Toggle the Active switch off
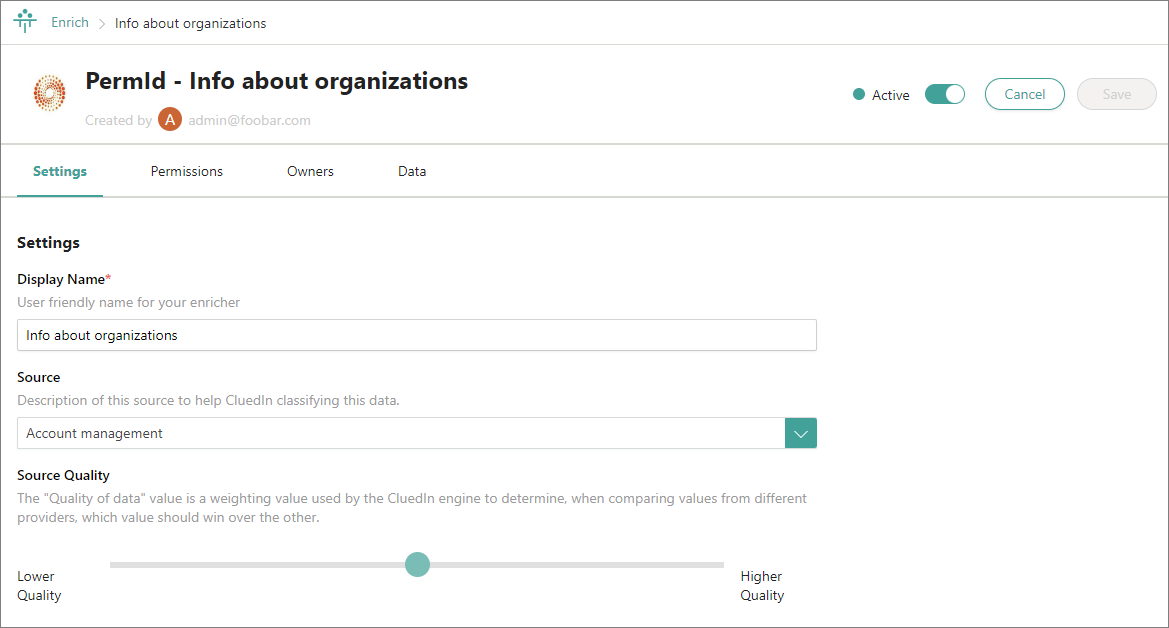Screen dimensions: 1169x628 pyautogui.click(x=944, y=94)
